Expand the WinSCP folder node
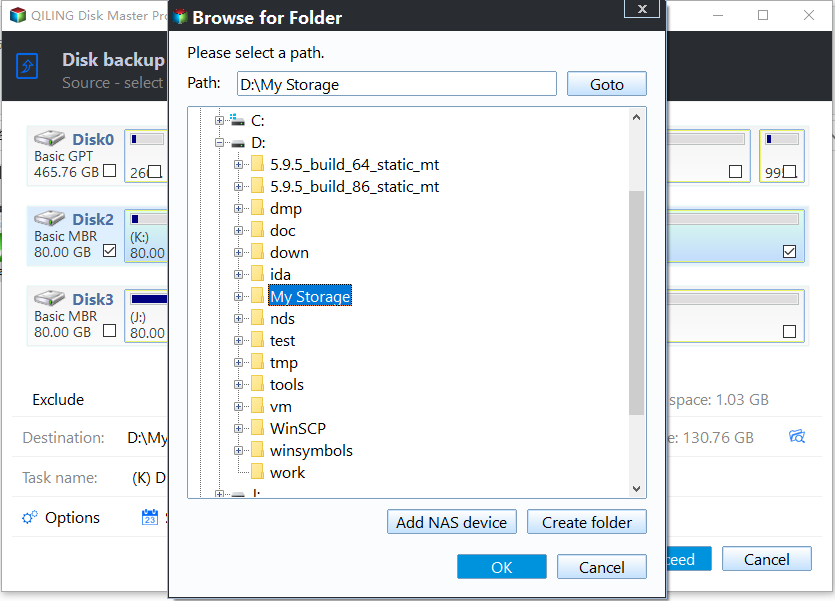Image resolution: width=835 pixels, height=601 pixels. pyautogui.click(x=238, y=429)
